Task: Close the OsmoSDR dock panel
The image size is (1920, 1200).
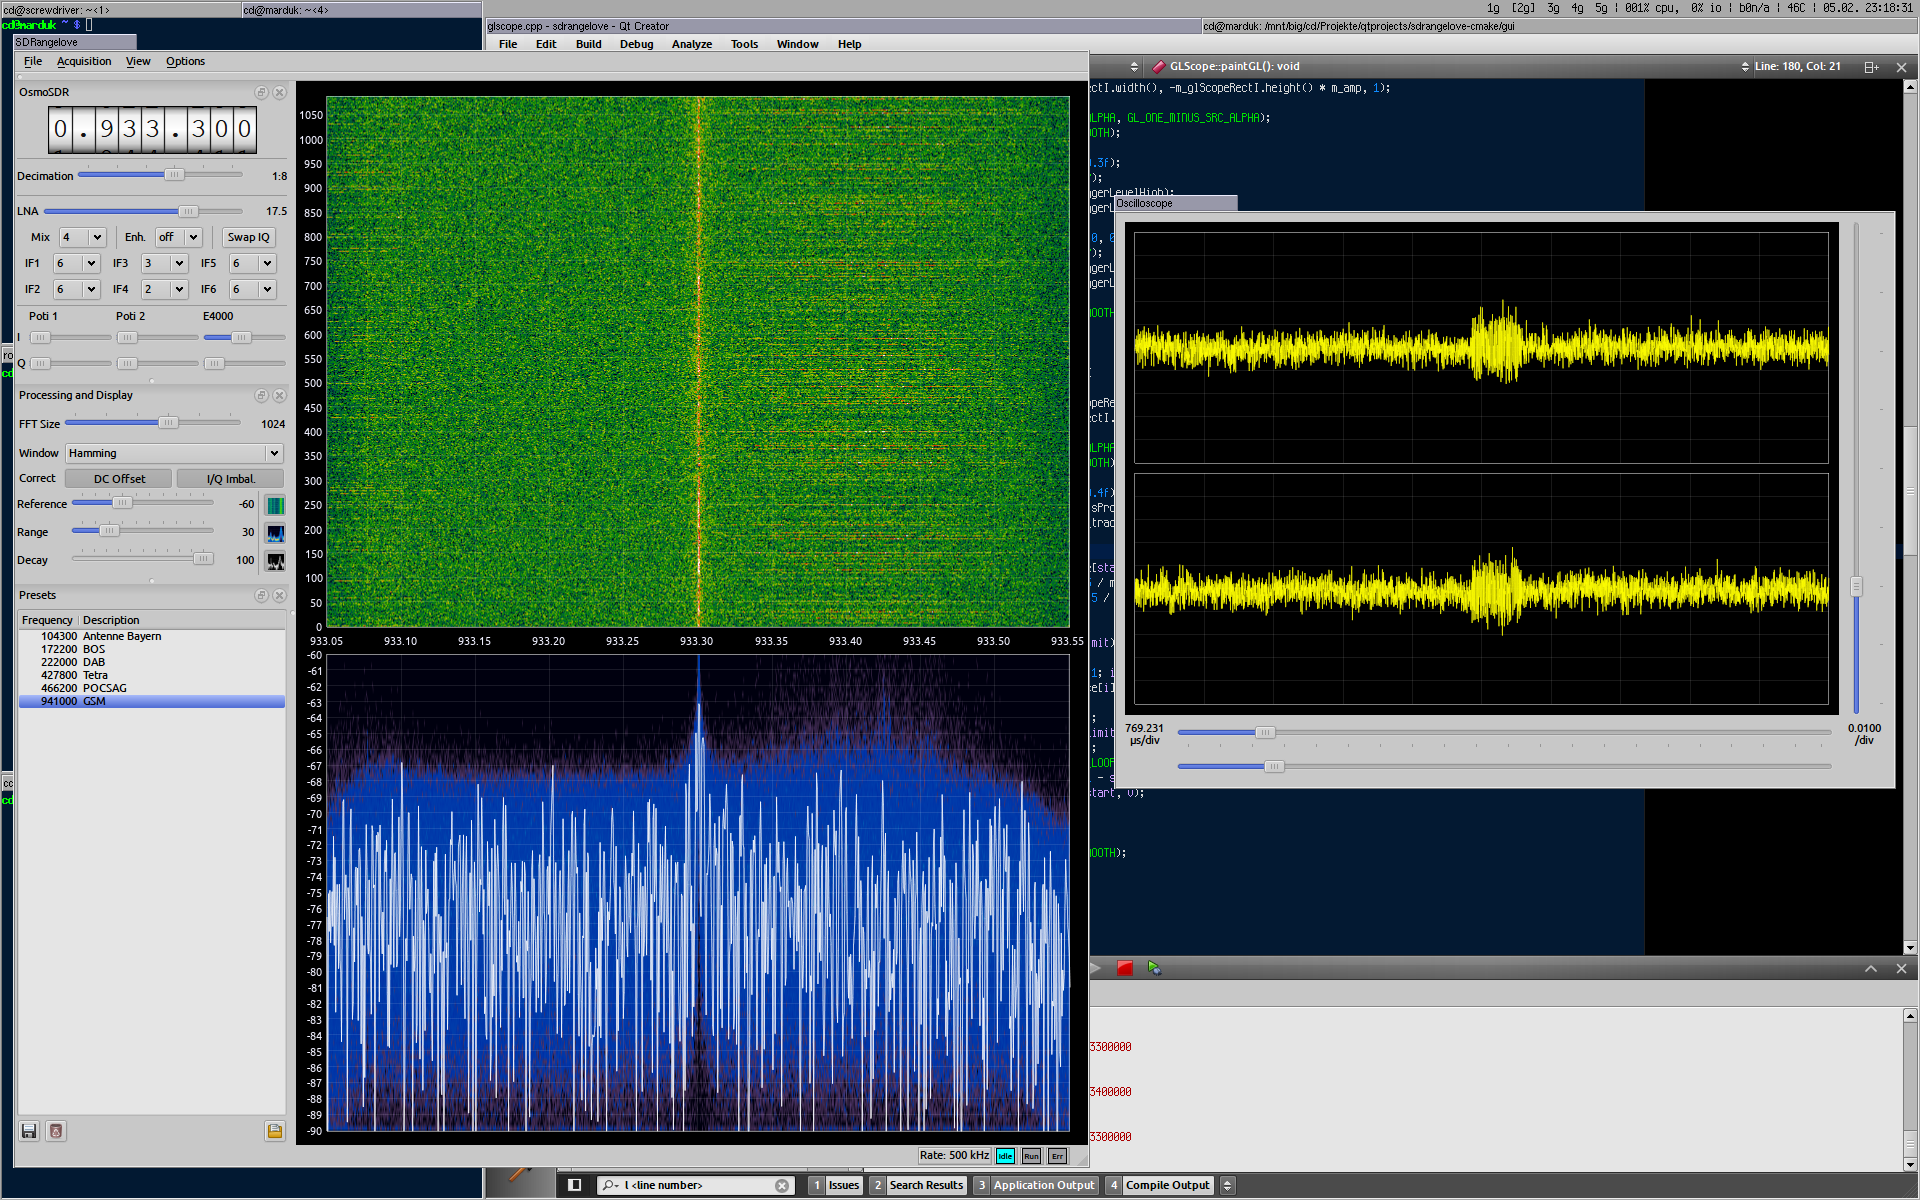Action: pos(280,92)
